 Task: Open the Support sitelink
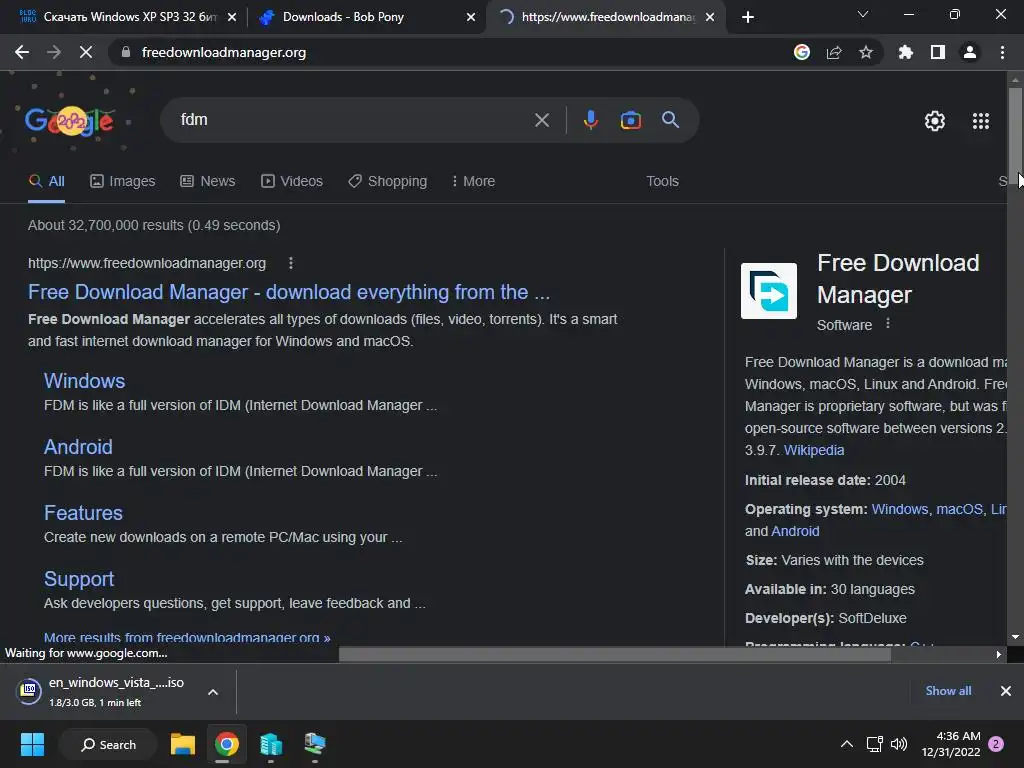(x=79, y=579)
